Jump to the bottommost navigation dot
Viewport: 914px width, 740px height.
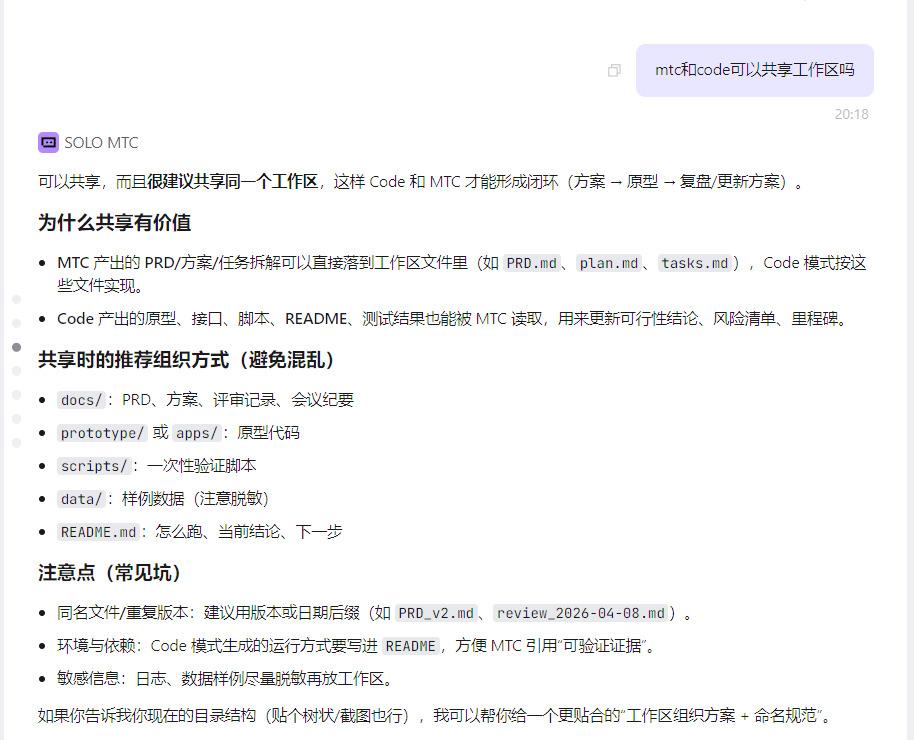pyautogui.click(x=16, y=442)
